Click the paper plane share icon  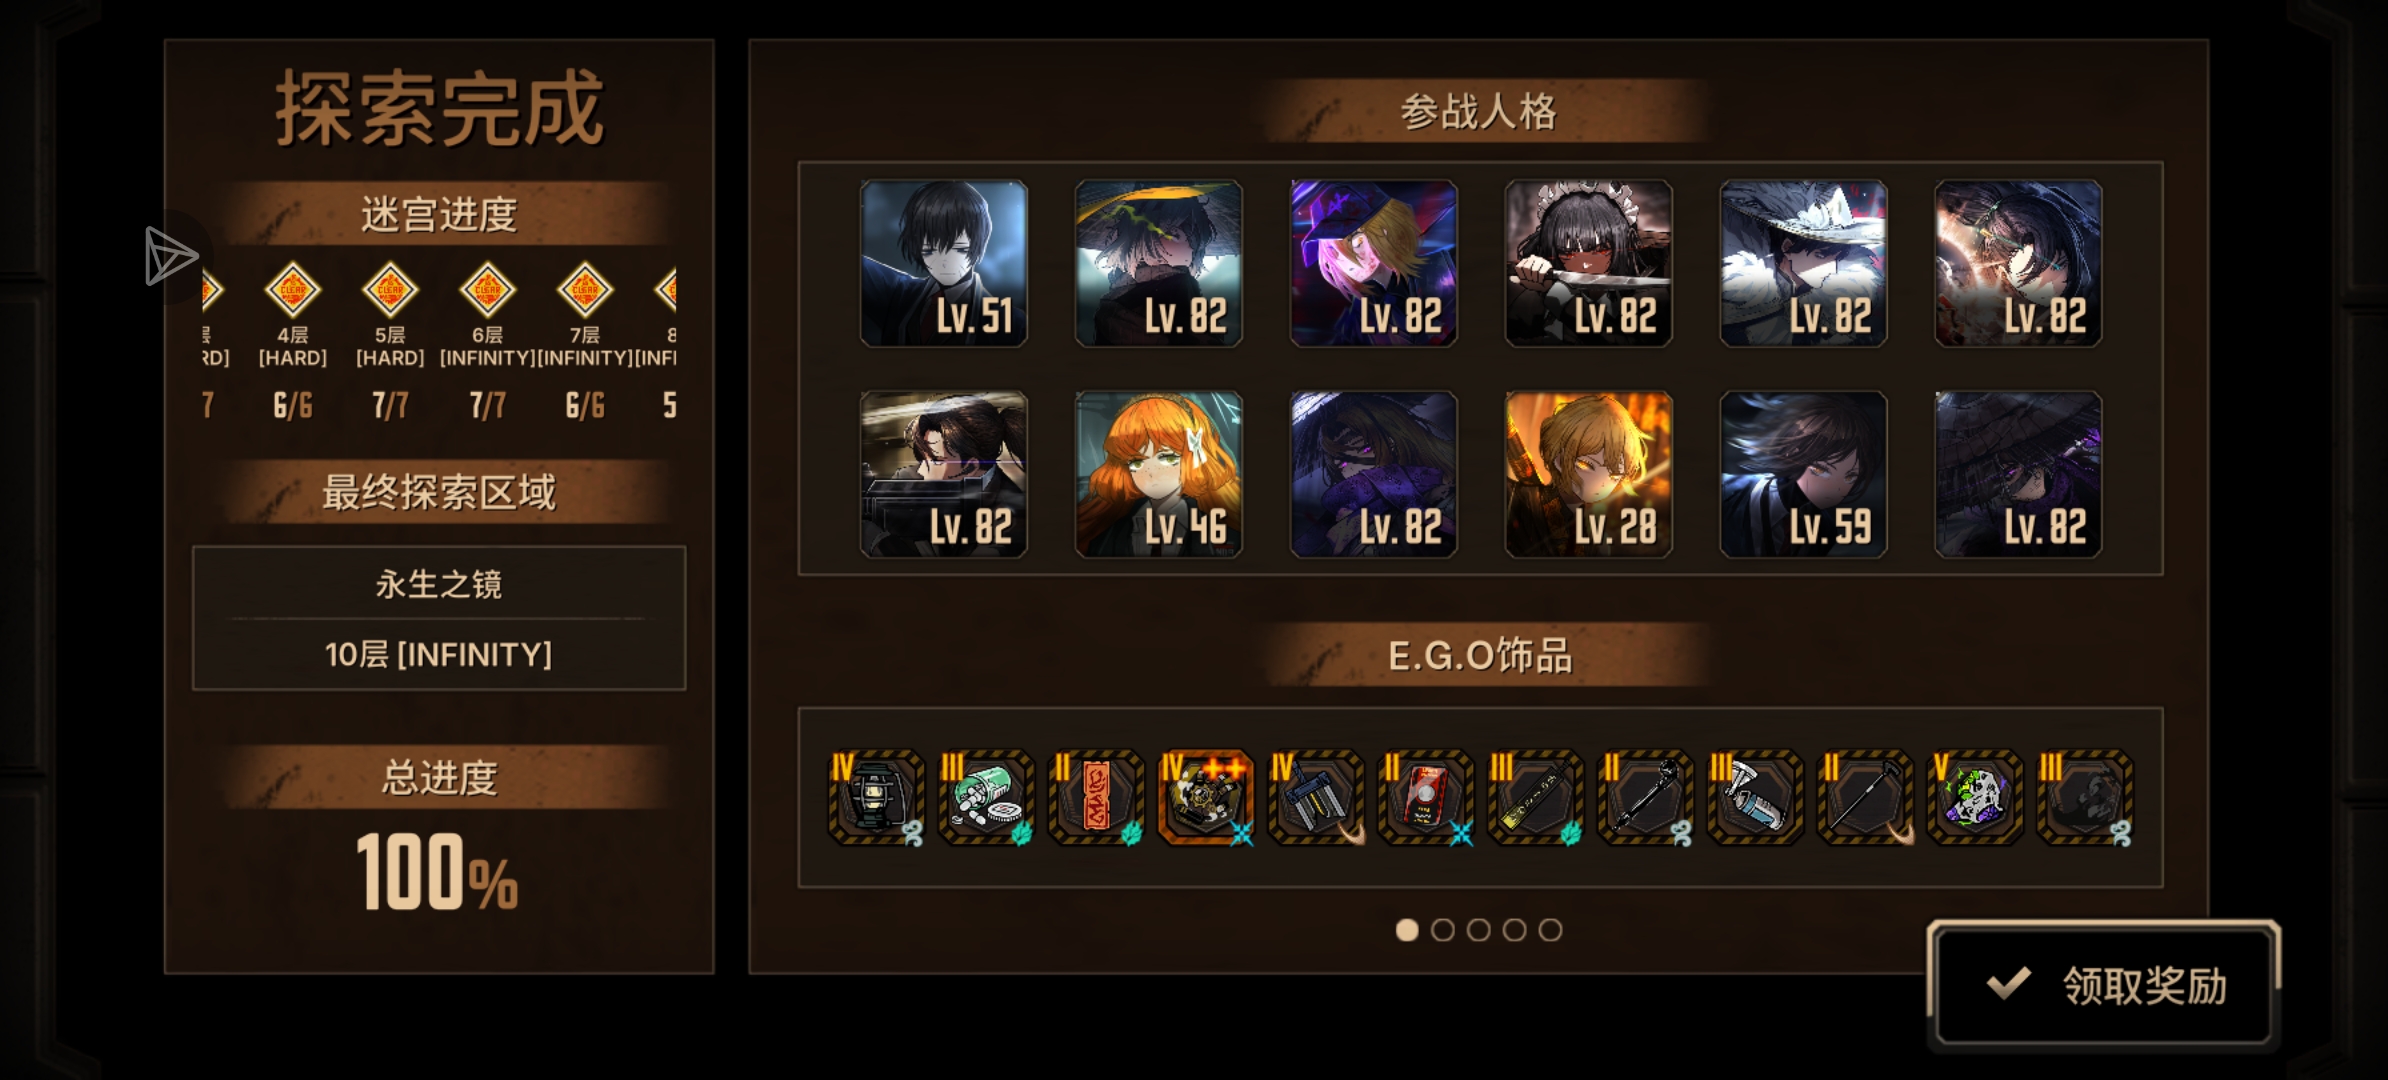click(170, 256)
